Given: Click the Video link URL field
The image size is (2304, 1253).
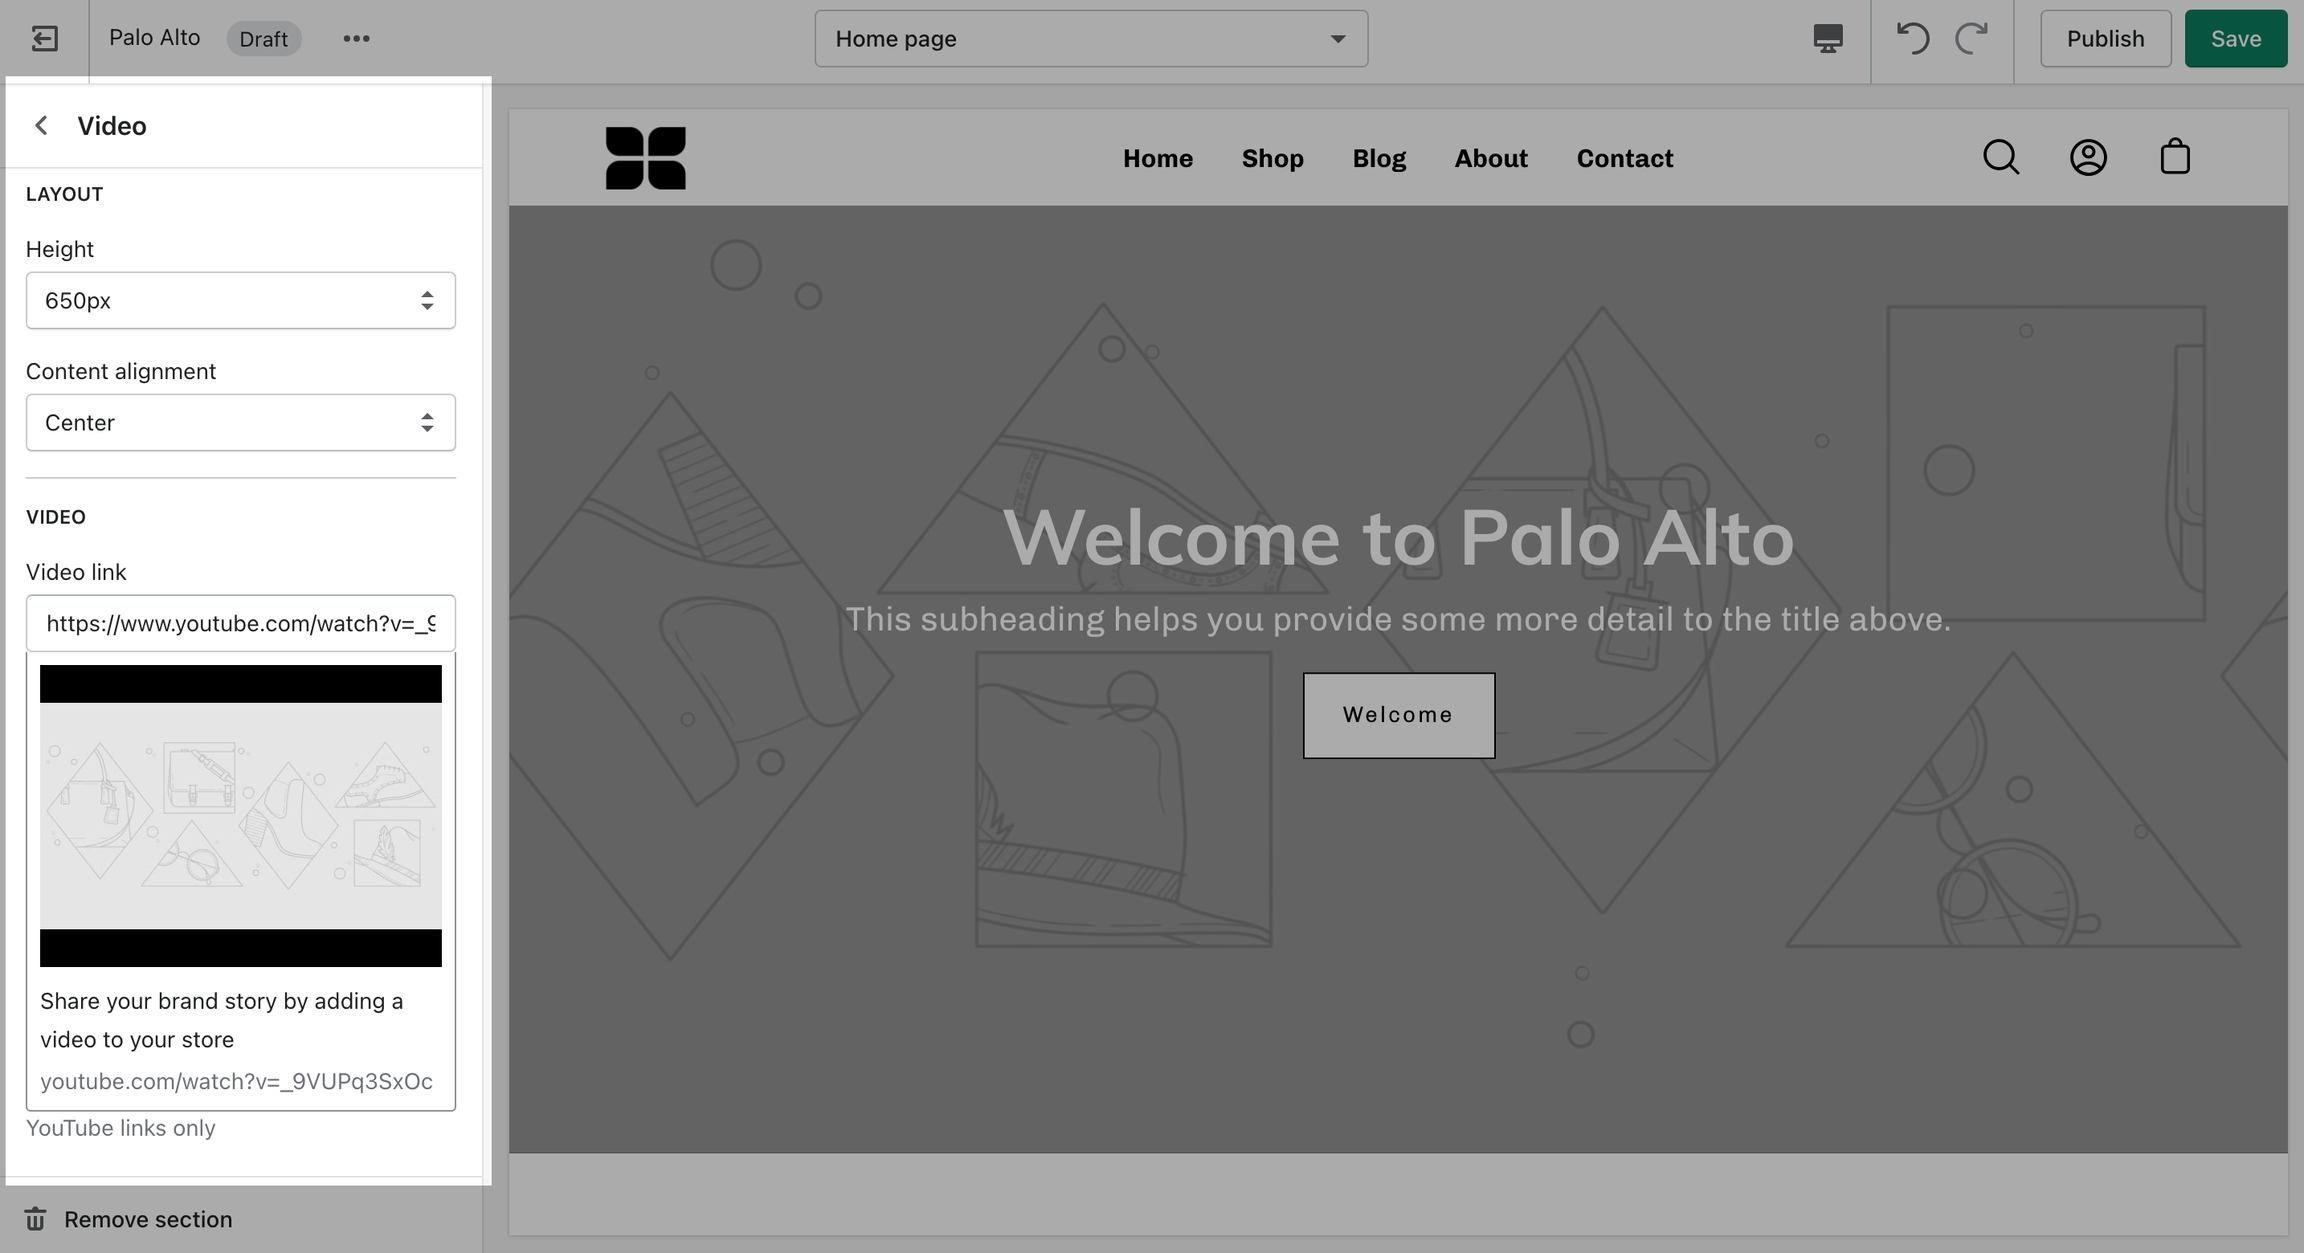Looking at the screenshot, I should click(240, 624).
